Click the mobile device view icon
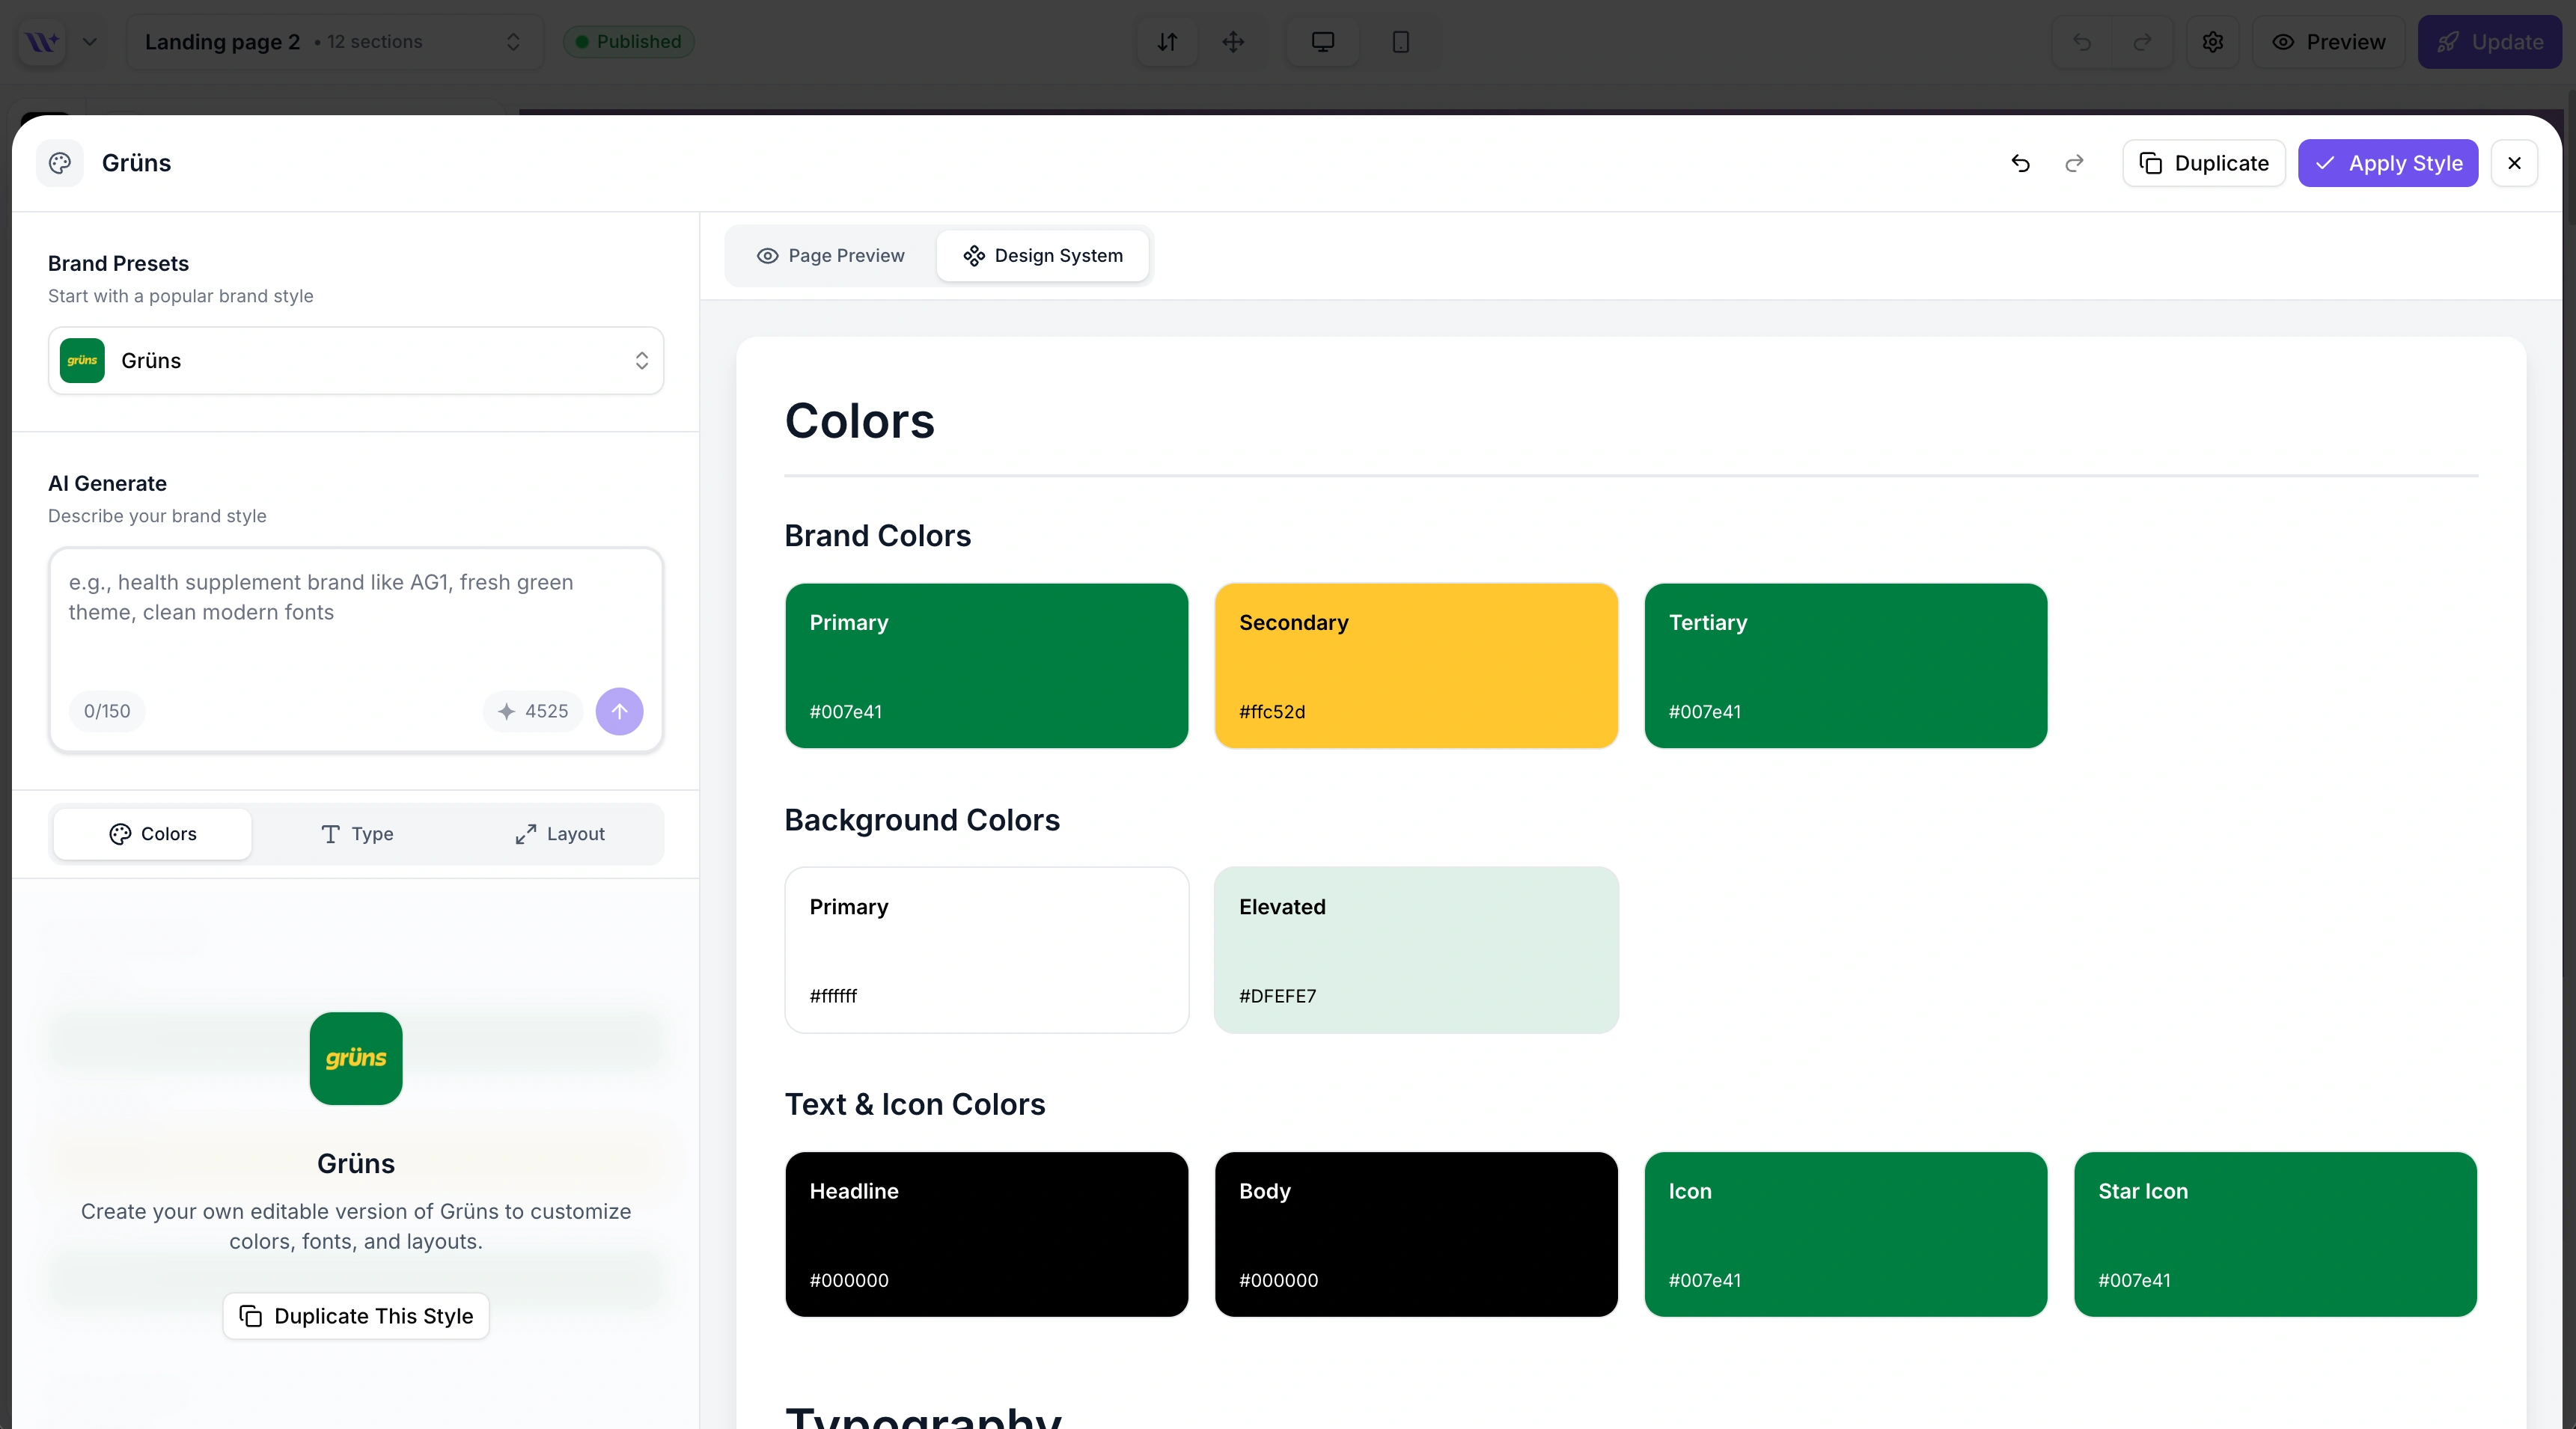The height and width of the screenshot is (1429, 2576). 1400,42
